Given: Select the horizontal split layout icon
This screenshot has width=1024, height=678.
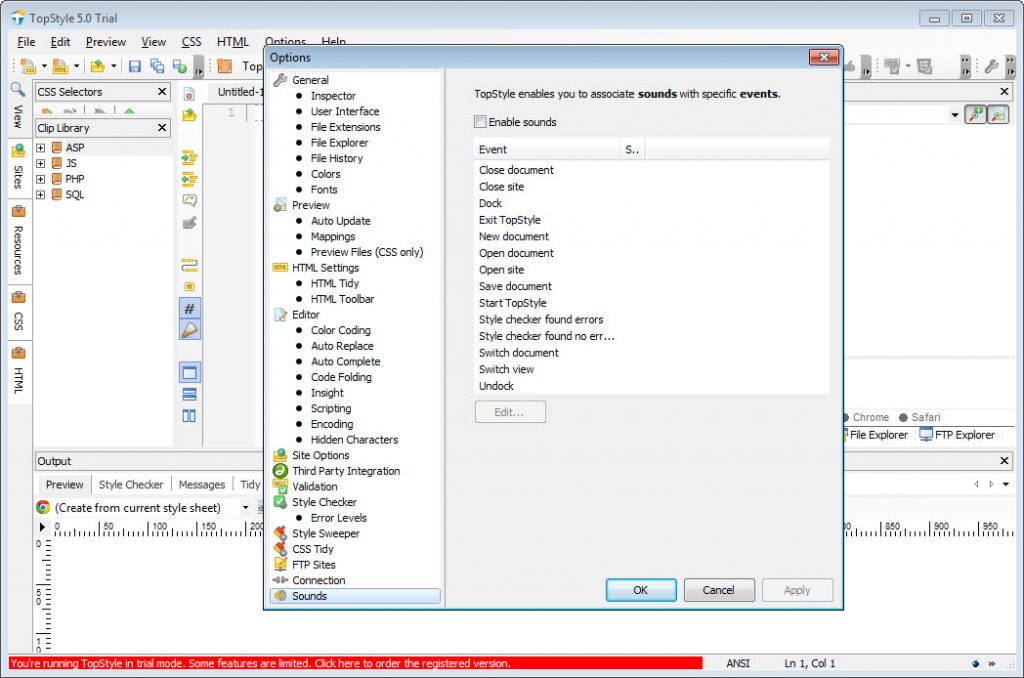Looking at the screenshot, I should (189, 395).
